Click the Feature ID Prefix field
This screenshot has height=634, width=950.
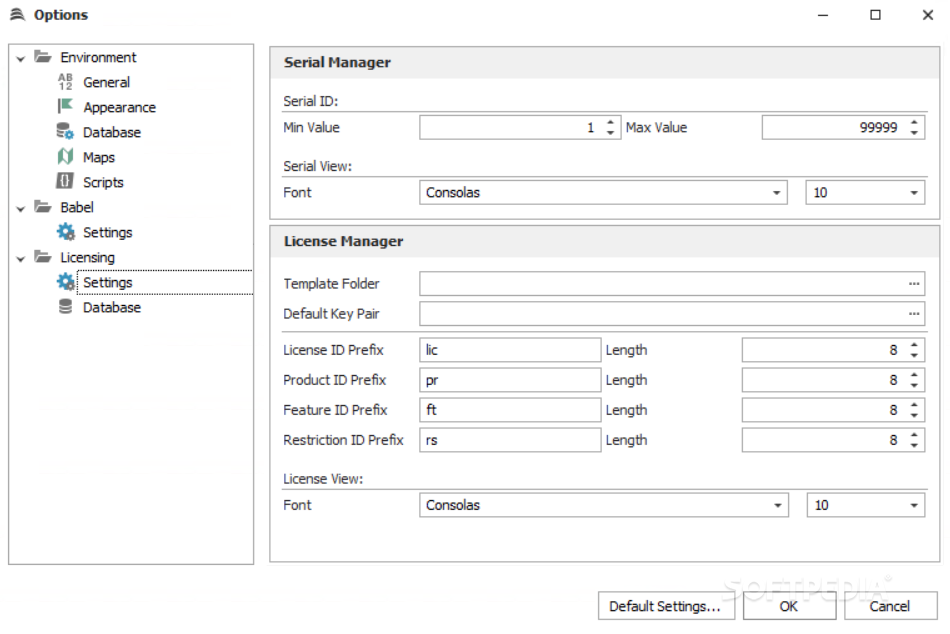510,410
